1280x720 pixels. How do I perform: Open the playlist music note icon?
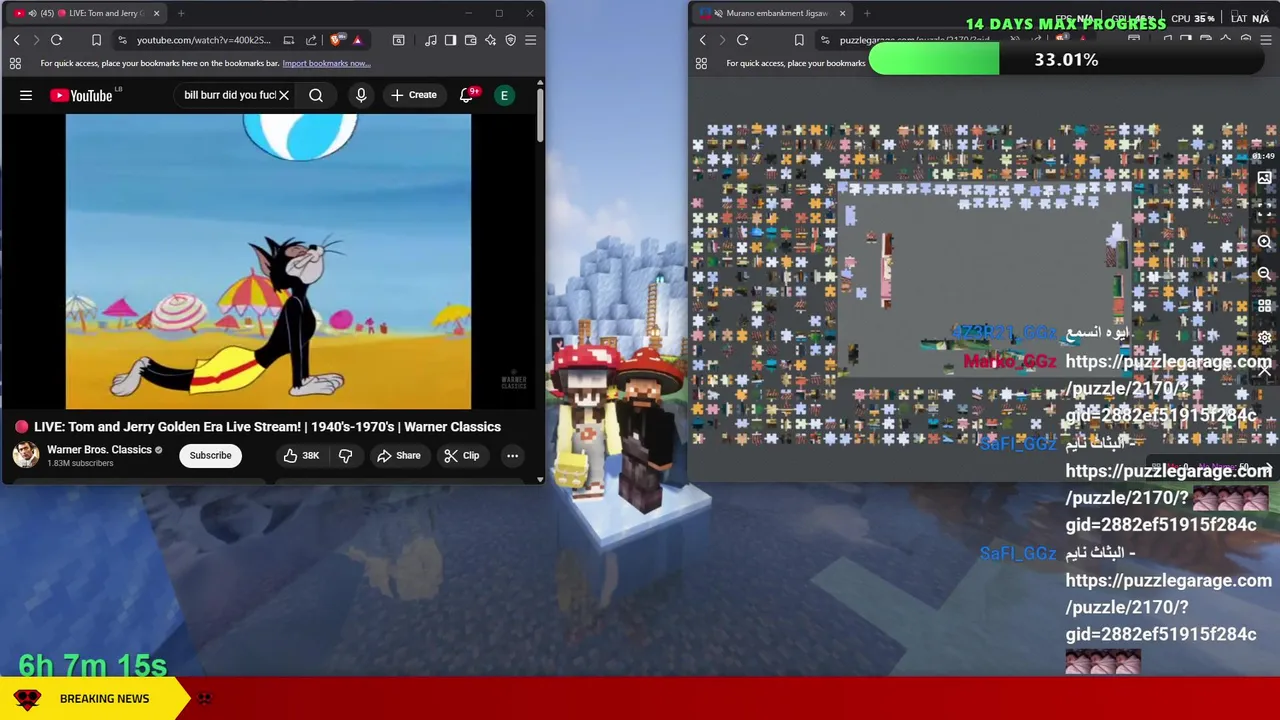coord(430,40)
